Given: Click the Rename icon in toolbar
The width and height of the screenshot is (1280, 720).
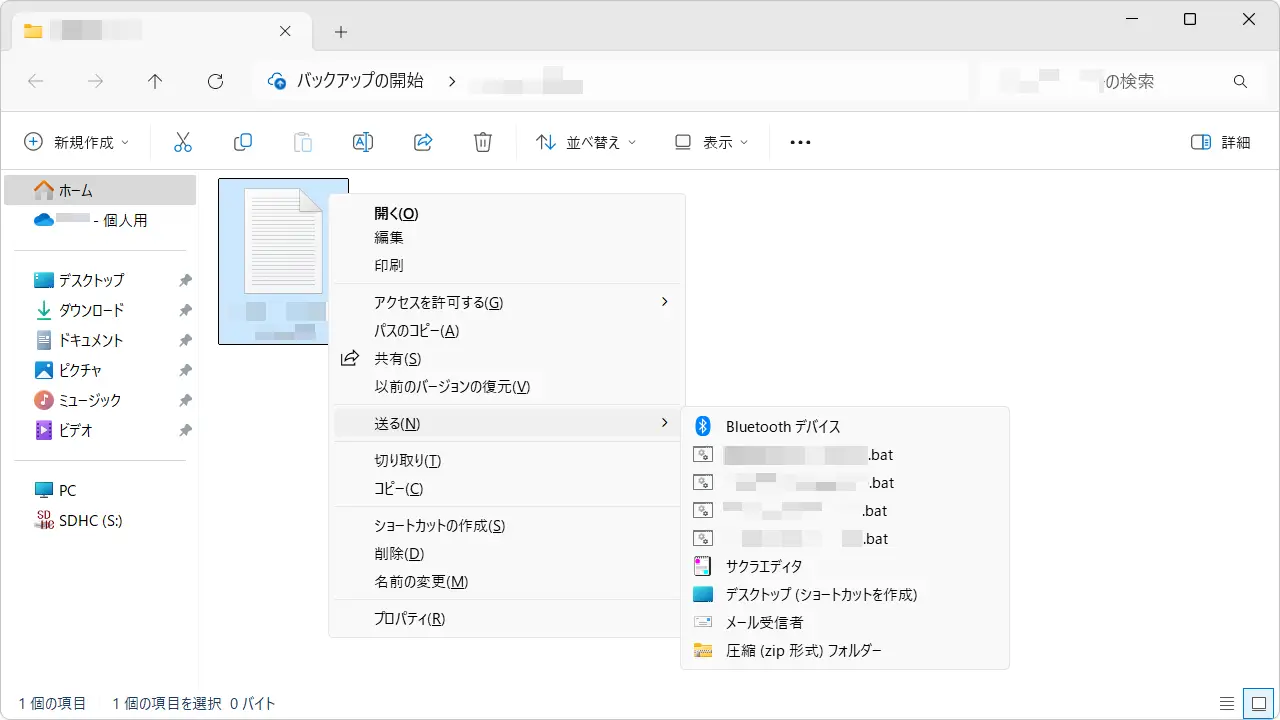Looking at the screenshot, I should click(362, 142).
